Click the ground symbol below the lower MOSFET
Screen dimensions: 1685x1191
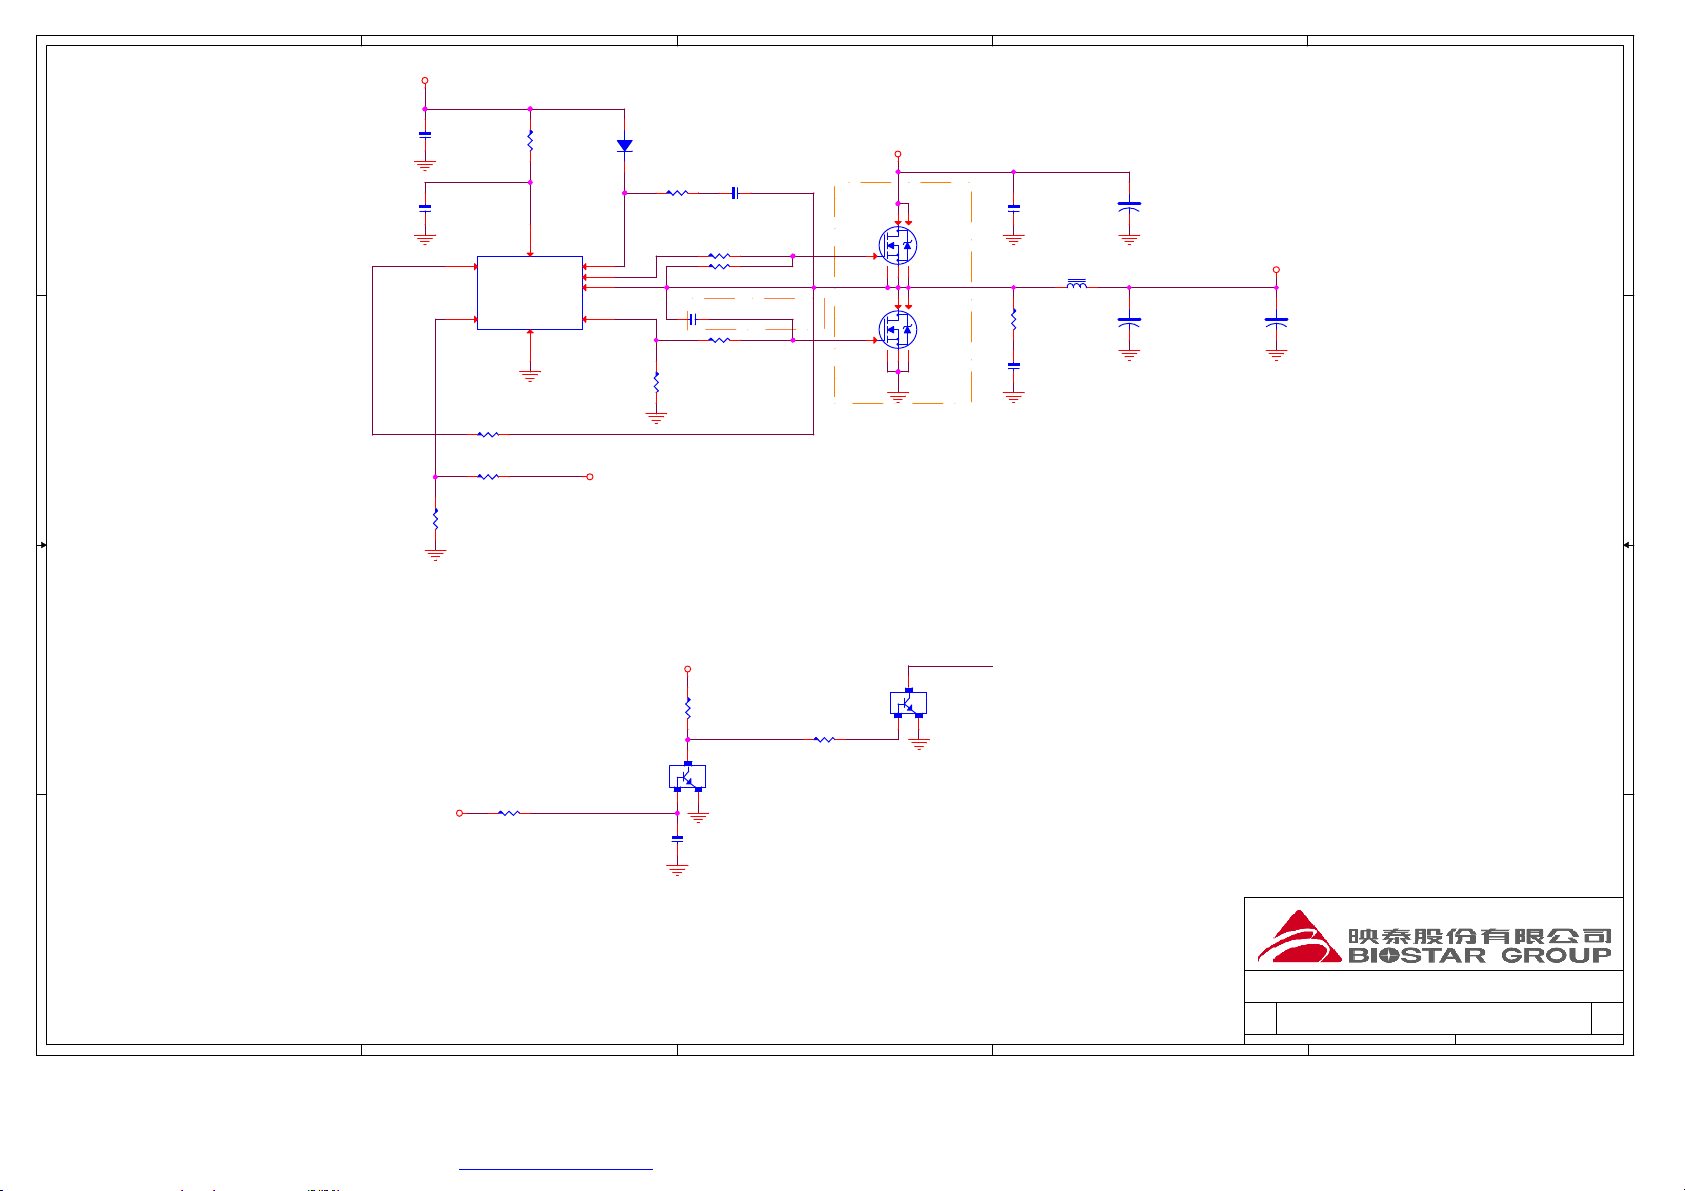click(x=898, y=397)
